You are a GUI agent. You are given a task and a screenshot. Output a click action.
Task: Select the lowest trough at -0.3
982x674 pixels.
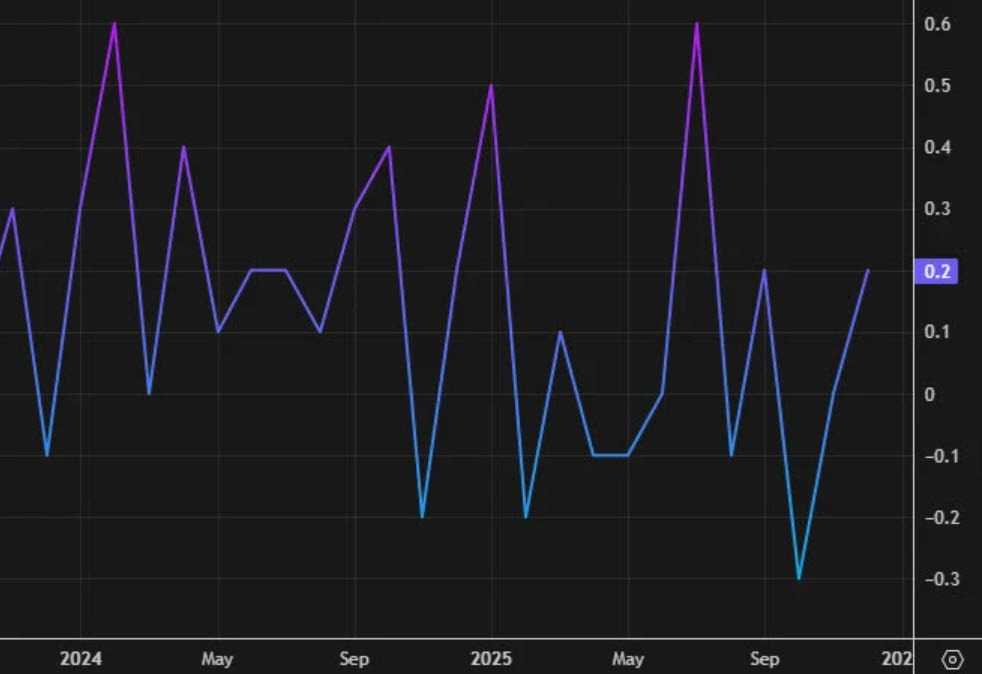click(801, 578)
